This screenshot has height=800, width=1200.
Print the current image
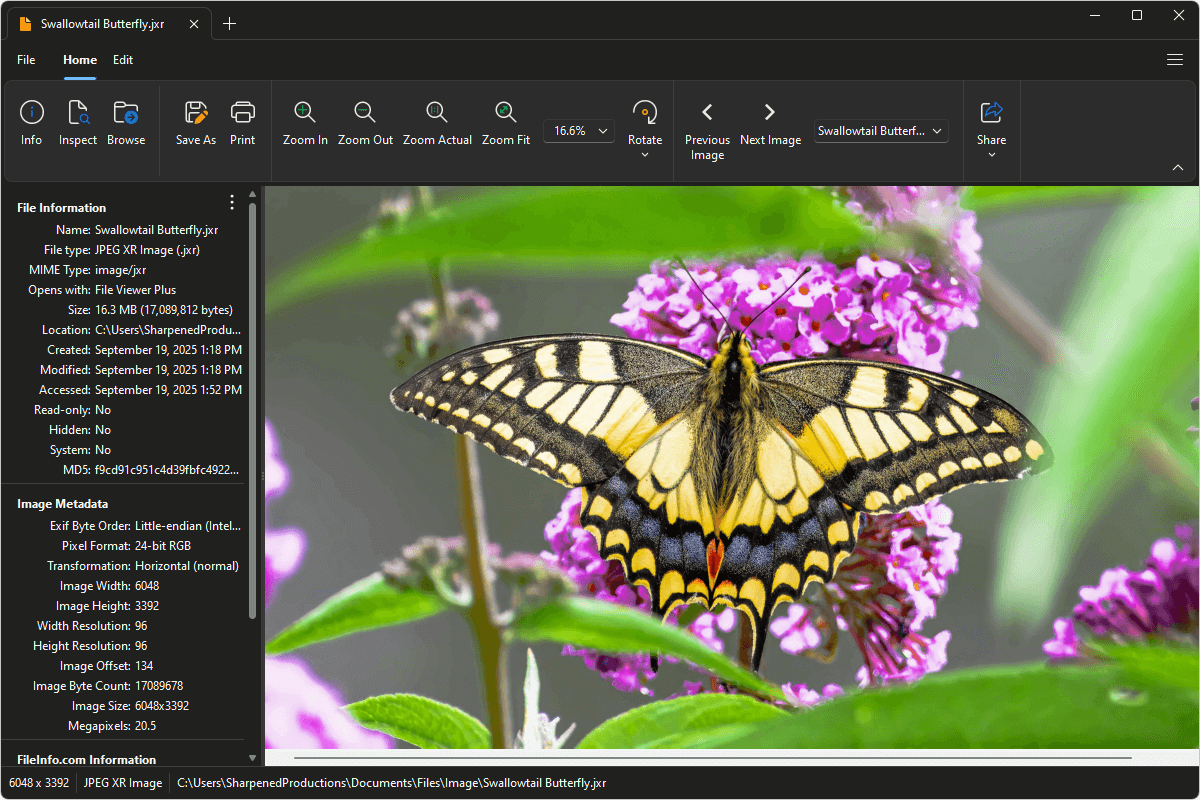pyautogui.click(x=243, y=113)
